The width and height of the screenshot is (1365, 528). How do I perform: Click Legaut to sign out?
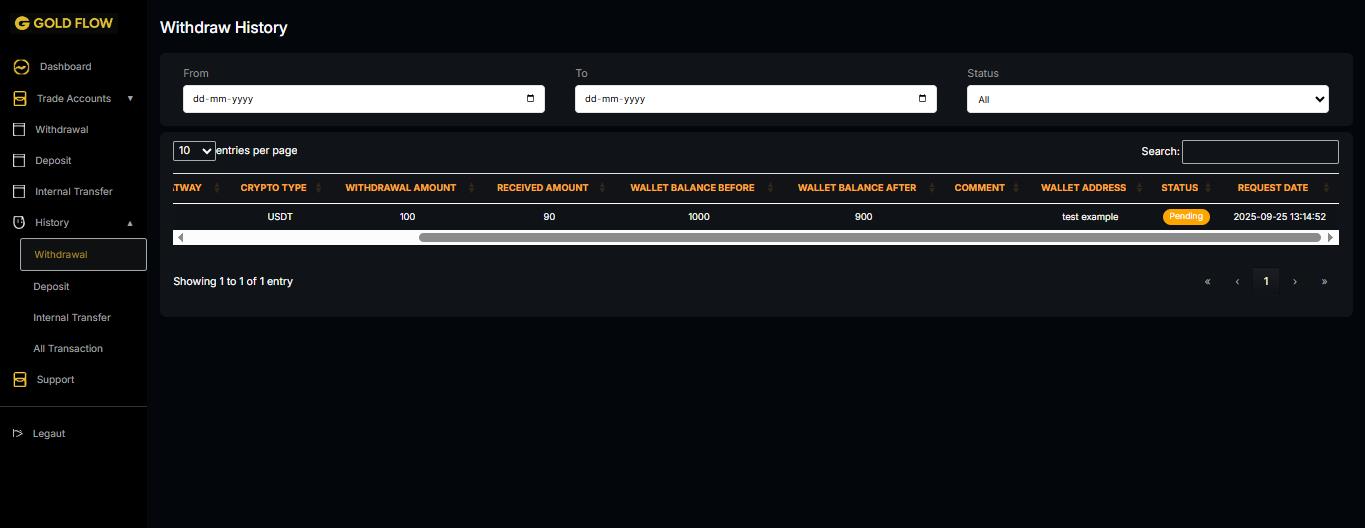[49, 433]
